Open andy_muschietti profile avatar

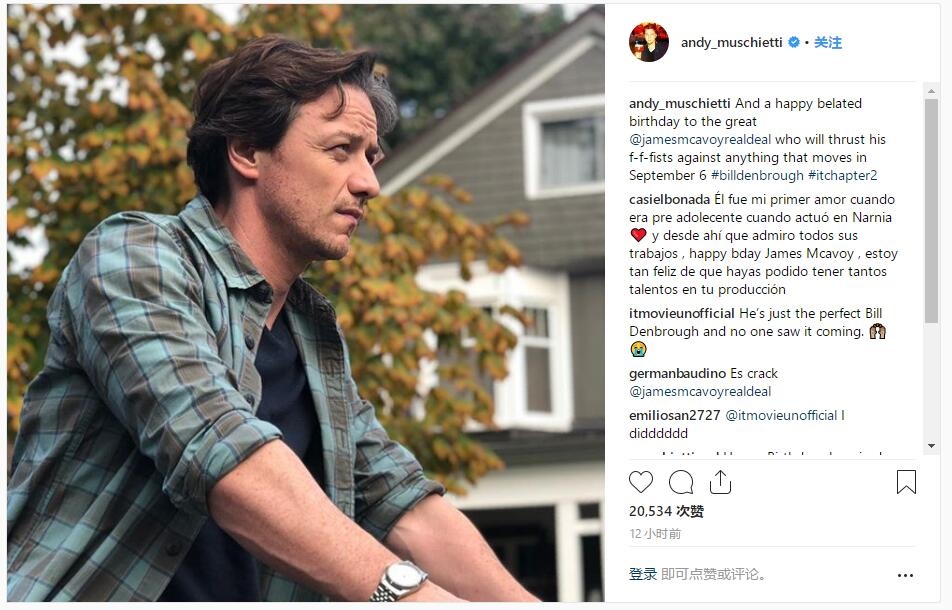(x=648, y=42)
